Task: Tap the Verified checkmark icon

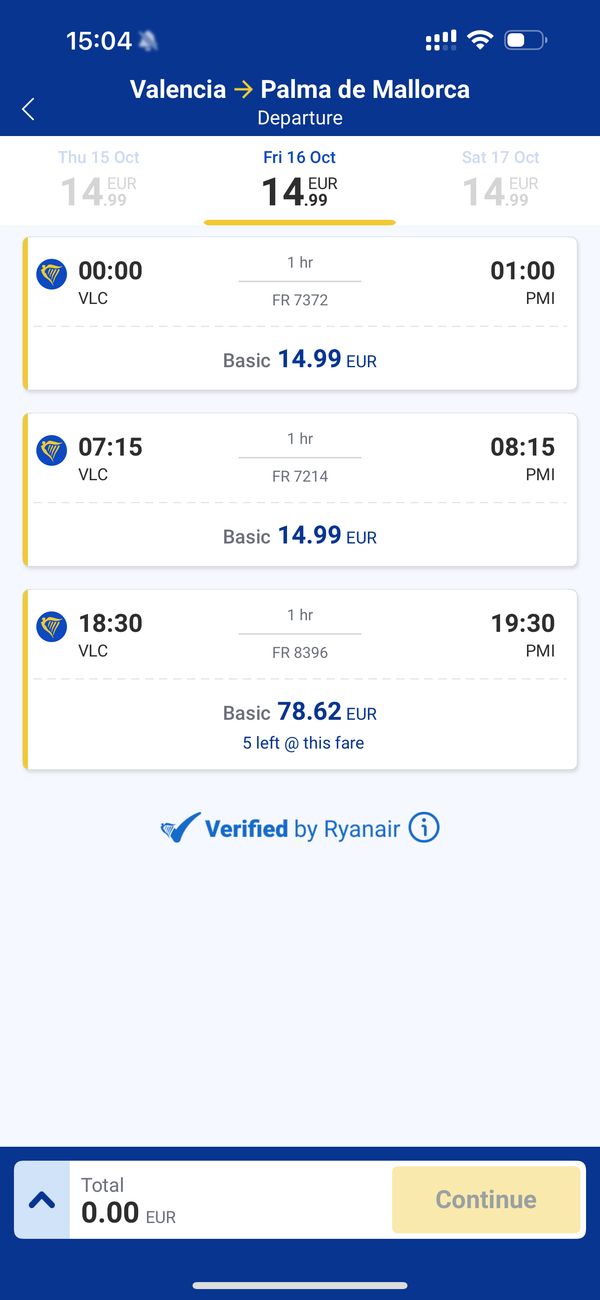Action: 181,828
